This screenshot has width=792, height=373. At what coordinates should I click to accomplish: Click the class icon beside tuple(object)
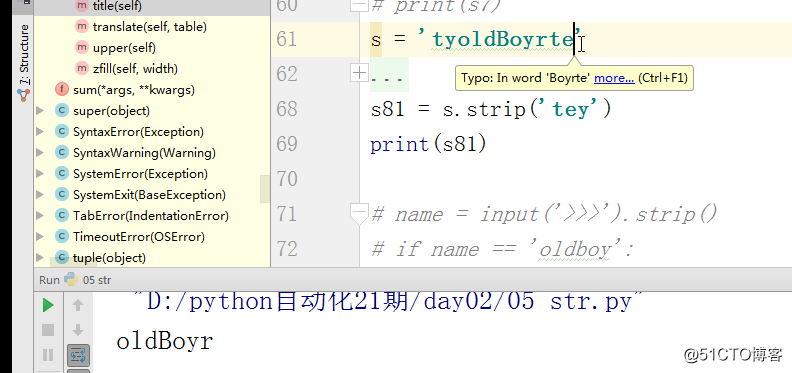click(62, 258)
